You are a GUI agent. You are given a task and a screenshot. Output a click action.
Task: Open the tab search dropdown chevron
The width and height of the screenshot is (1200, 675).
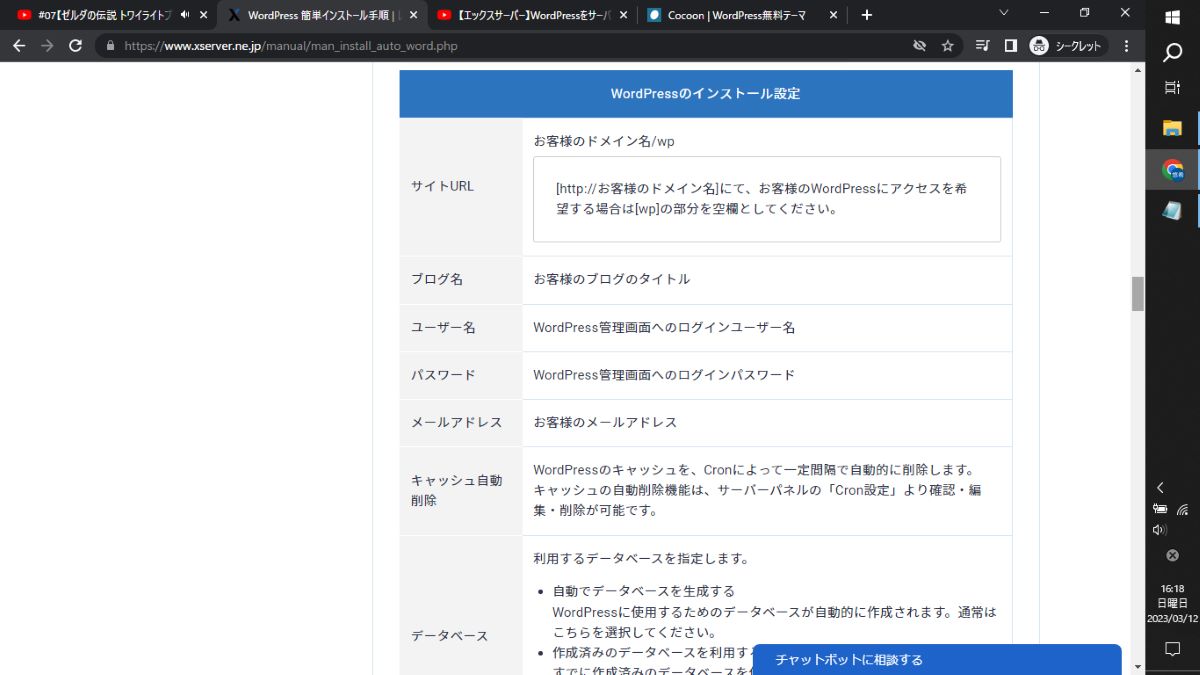click(x=1005, y=13)
